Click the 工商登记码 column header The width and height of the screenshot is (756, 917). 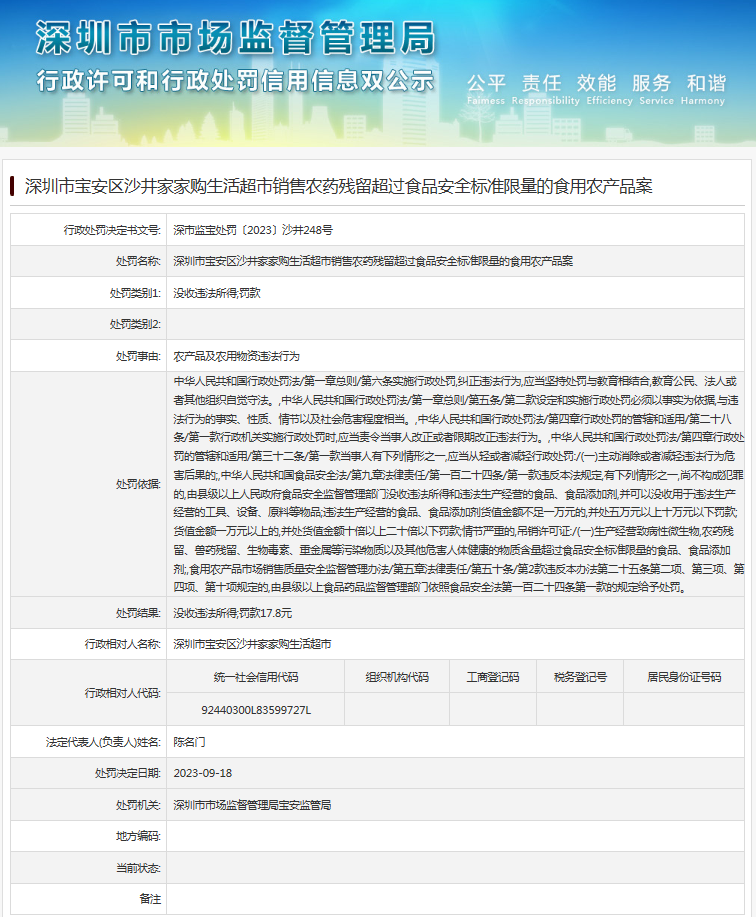coord(493,677)
